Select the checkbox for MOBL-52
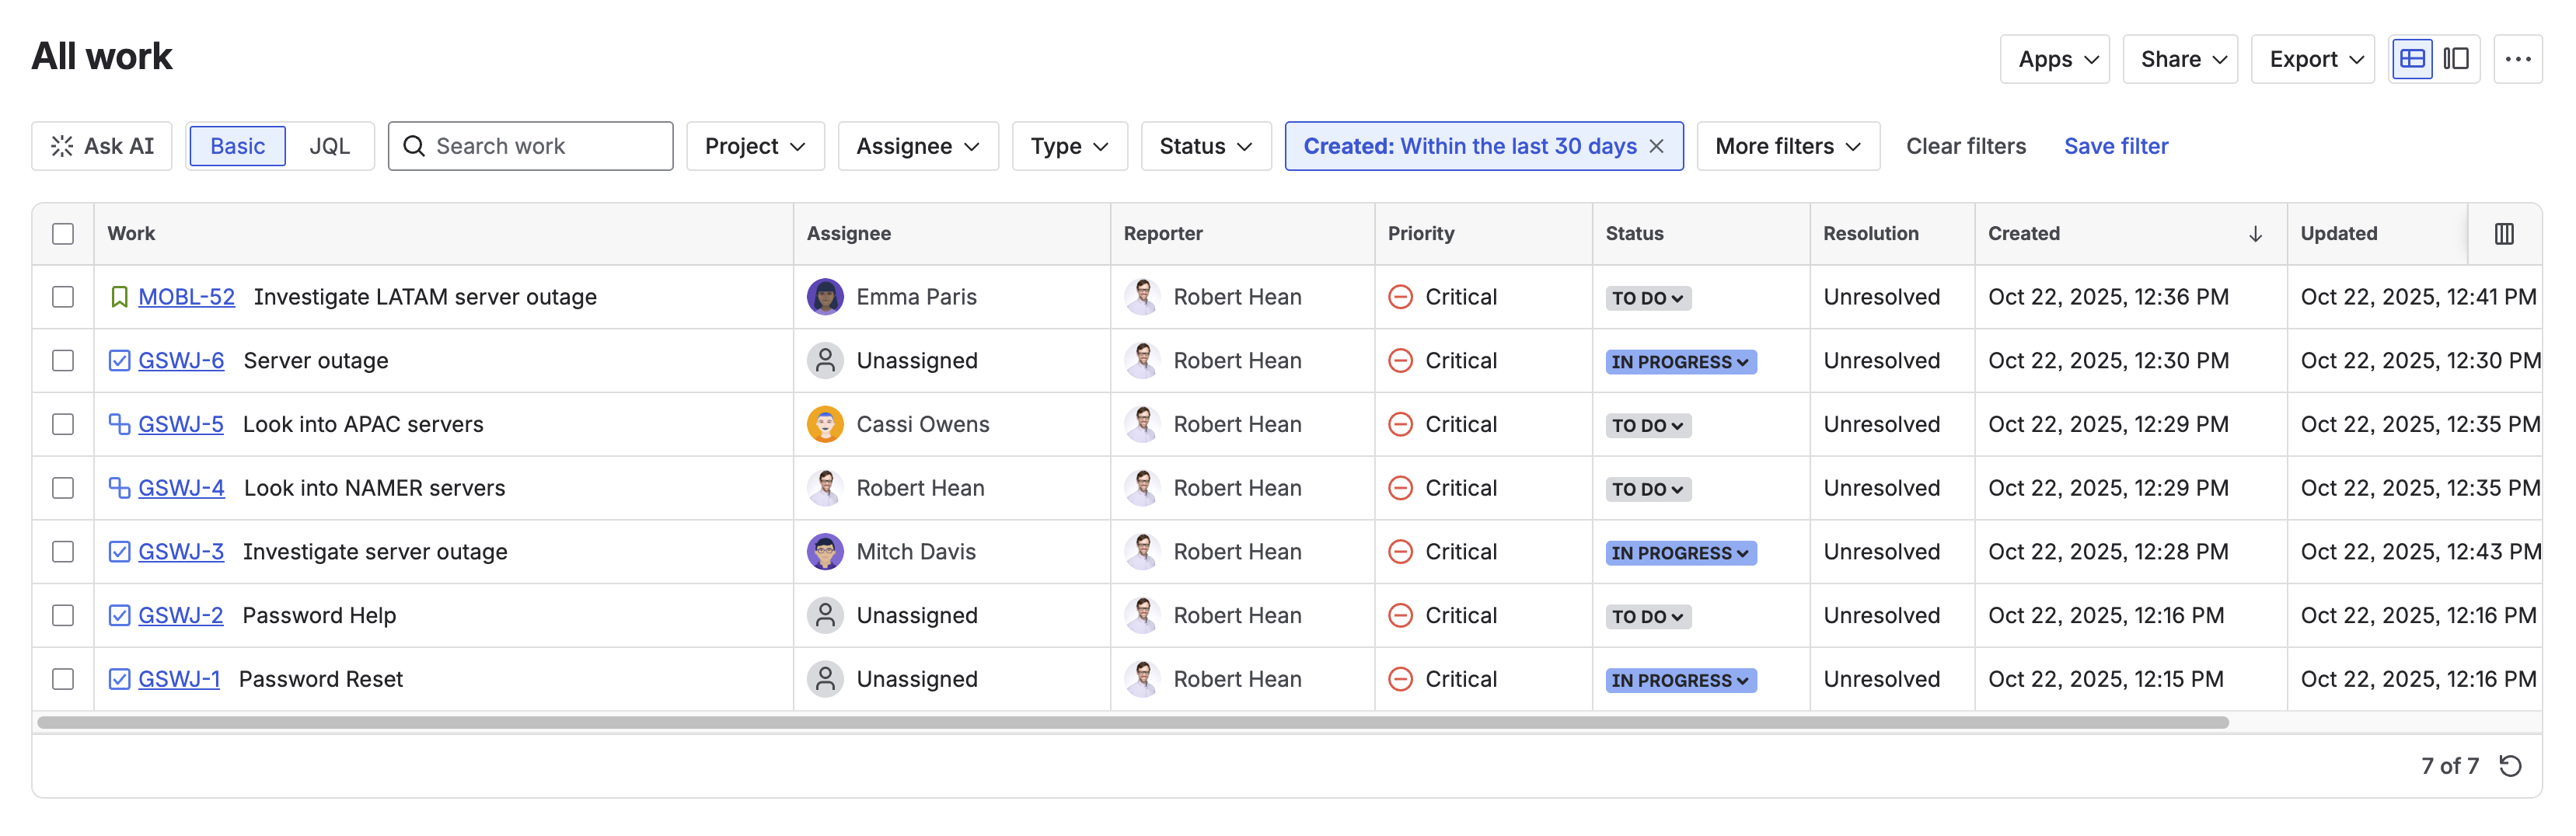This screenshot has width=2576, height=836. (63, 297)
